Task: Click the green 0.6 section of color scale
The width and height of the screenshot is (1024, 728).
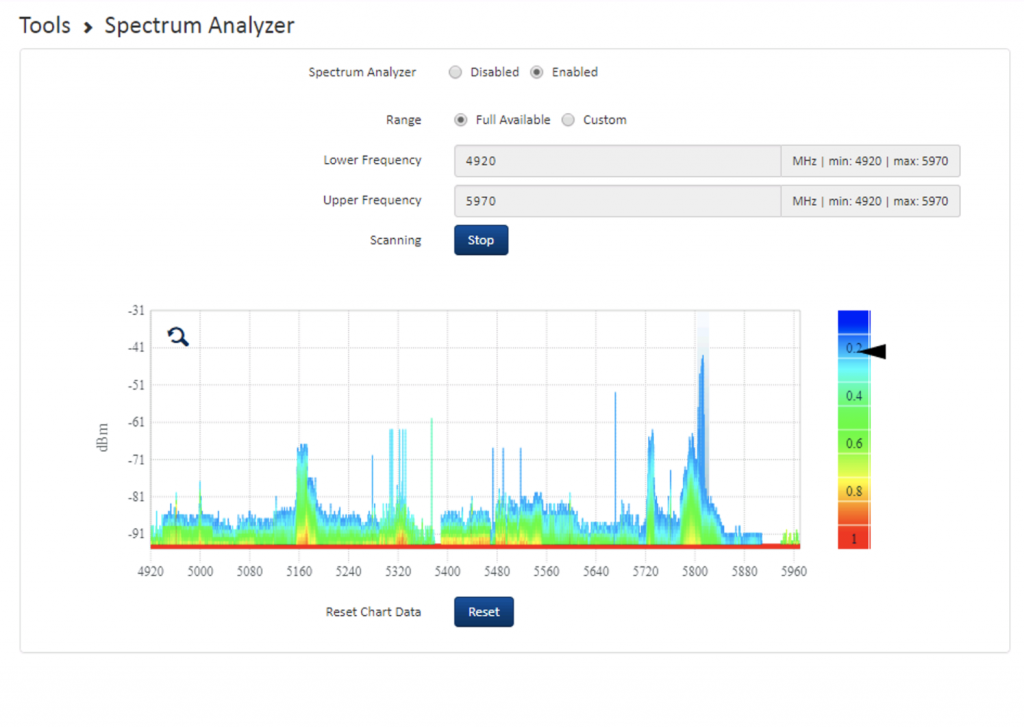Action: pyautogui.click(x=854, y=444)
